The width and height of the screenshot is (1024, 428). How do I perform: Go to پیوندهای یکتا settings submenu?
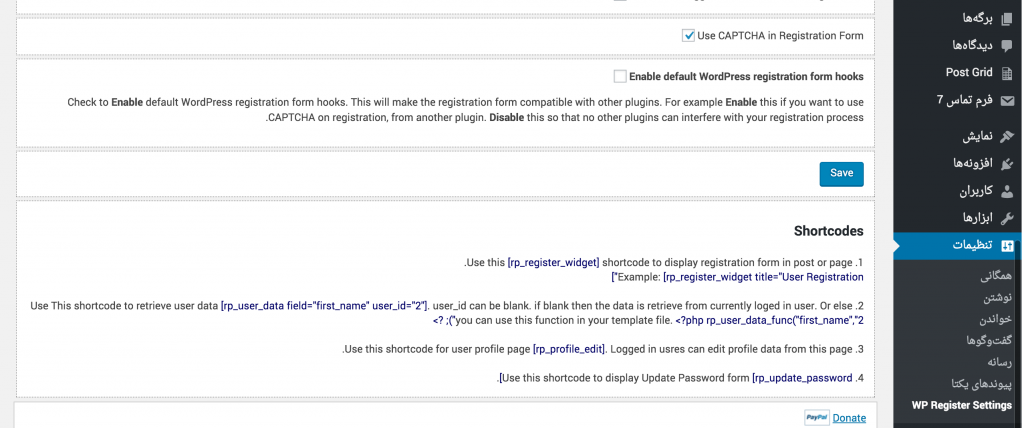click(x=982, y=384)
